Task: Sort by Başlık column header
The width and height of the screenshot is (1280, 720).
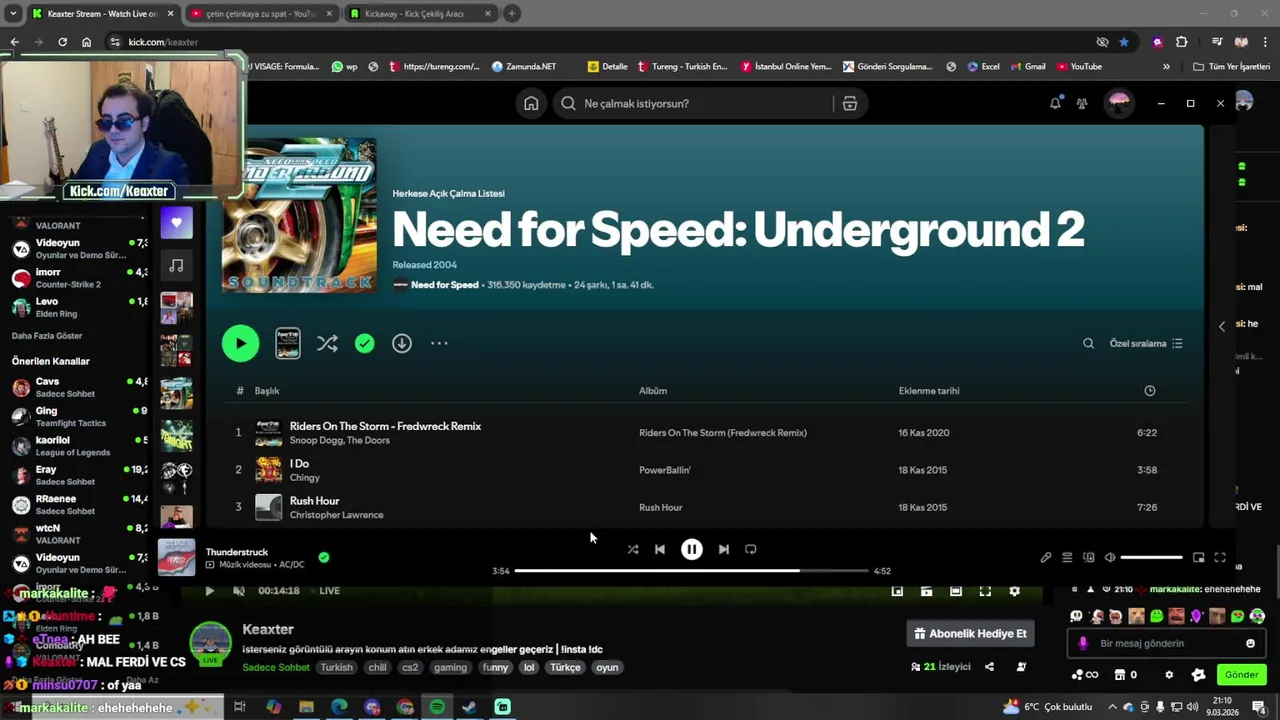Action: 267,391
